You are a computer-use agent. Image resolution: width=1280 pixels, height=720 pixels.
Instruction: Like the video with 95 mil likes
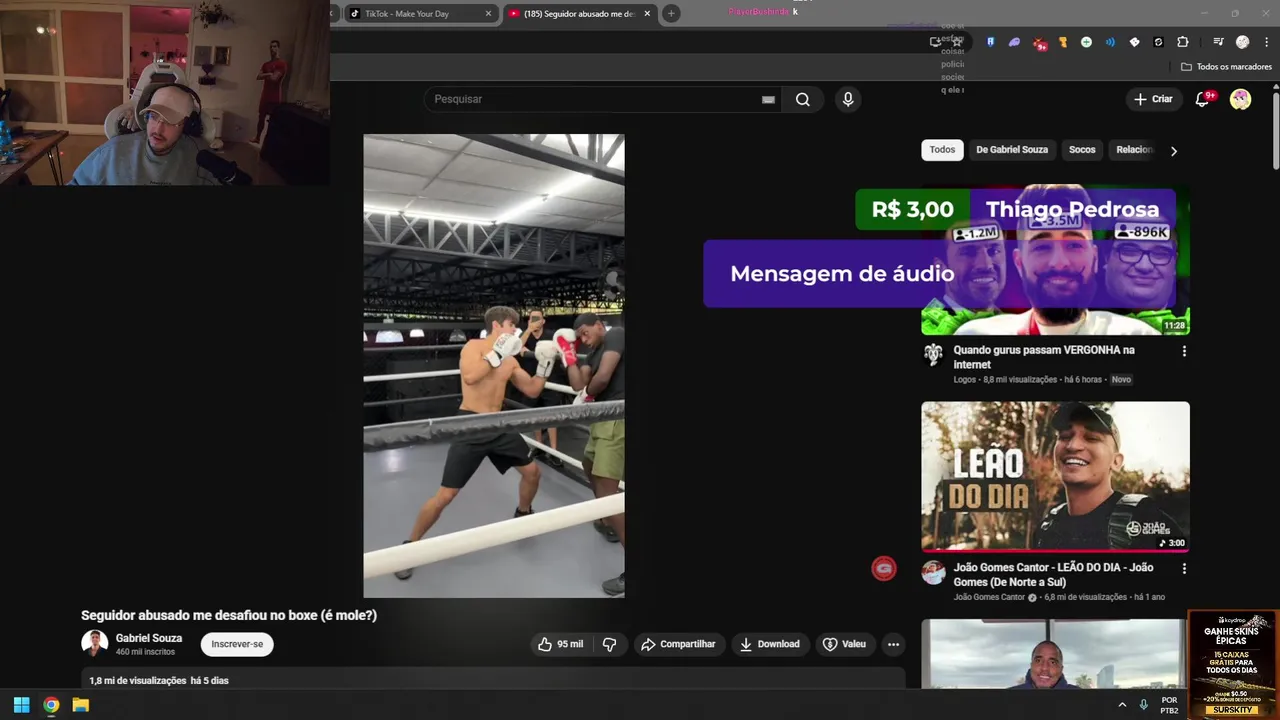tap(560, 644)
